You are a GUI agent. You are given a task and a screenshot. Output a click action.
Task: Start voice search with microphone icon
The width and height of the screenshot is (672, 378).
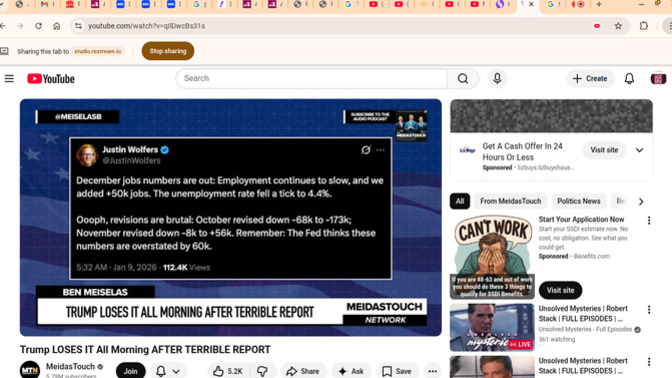(497, 78)
